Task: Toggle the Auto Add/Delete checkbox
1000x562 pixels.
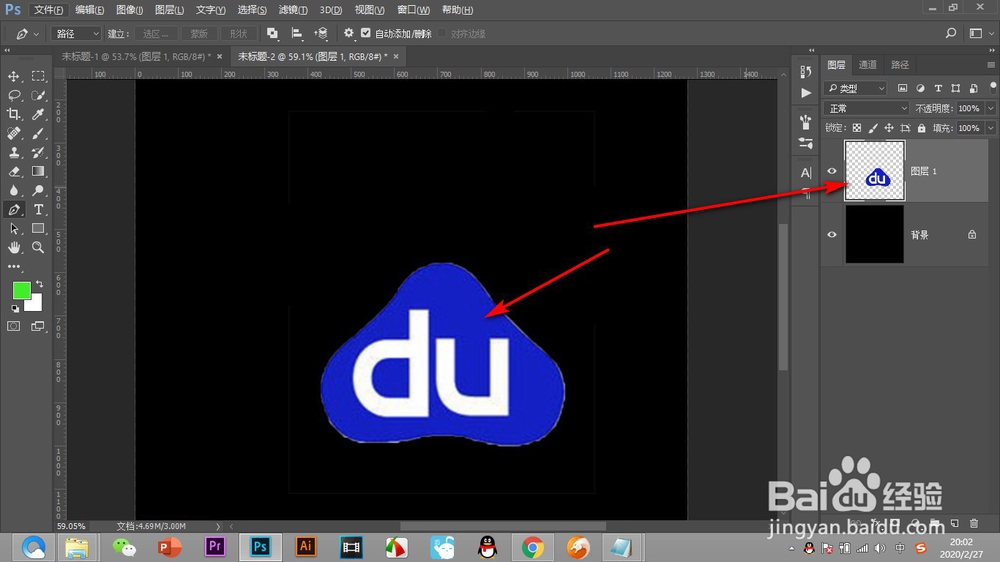Action: [366, 33]
